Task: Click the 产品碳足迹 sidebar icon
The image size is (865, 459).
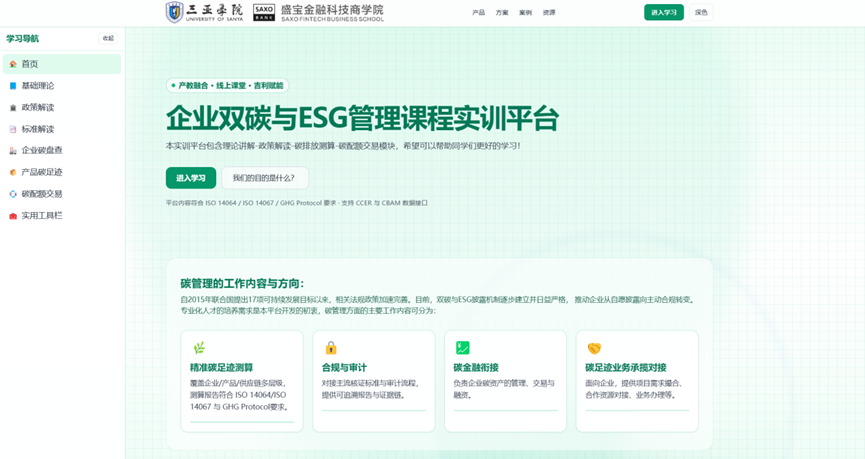Action: 13,172
